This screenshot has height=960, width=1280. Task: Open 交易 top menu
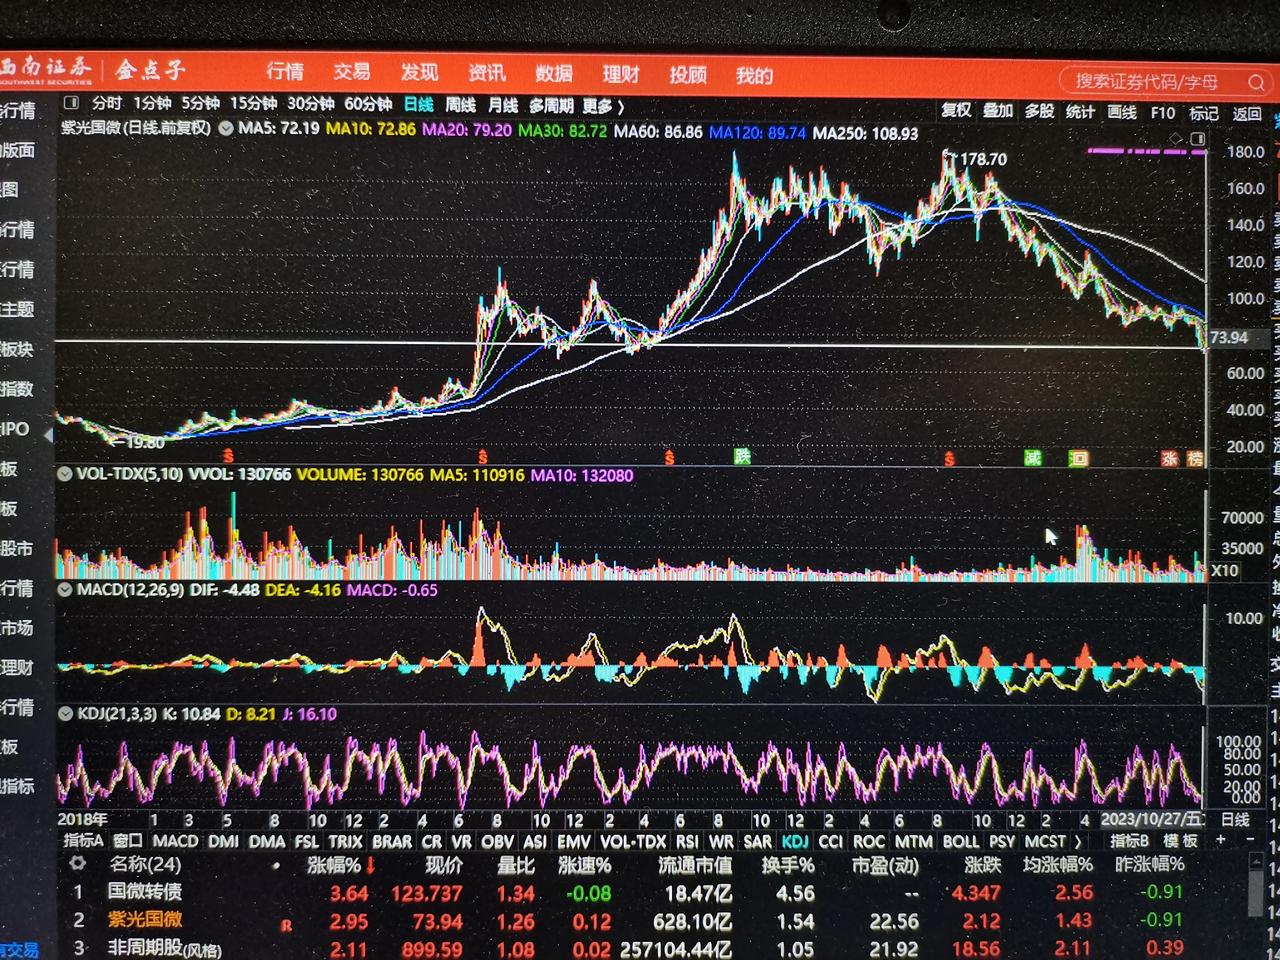coord(352,71)
